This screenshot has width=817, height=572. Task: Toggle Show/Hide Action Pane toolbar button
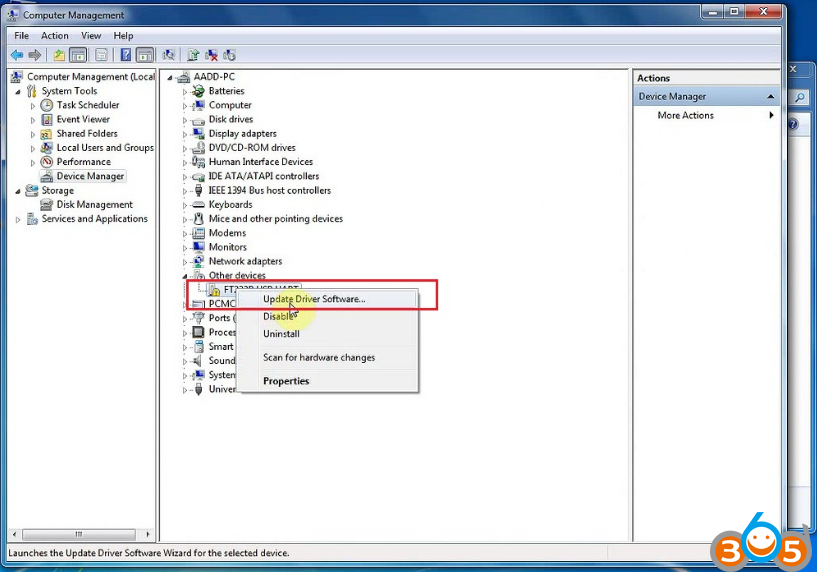144,55
